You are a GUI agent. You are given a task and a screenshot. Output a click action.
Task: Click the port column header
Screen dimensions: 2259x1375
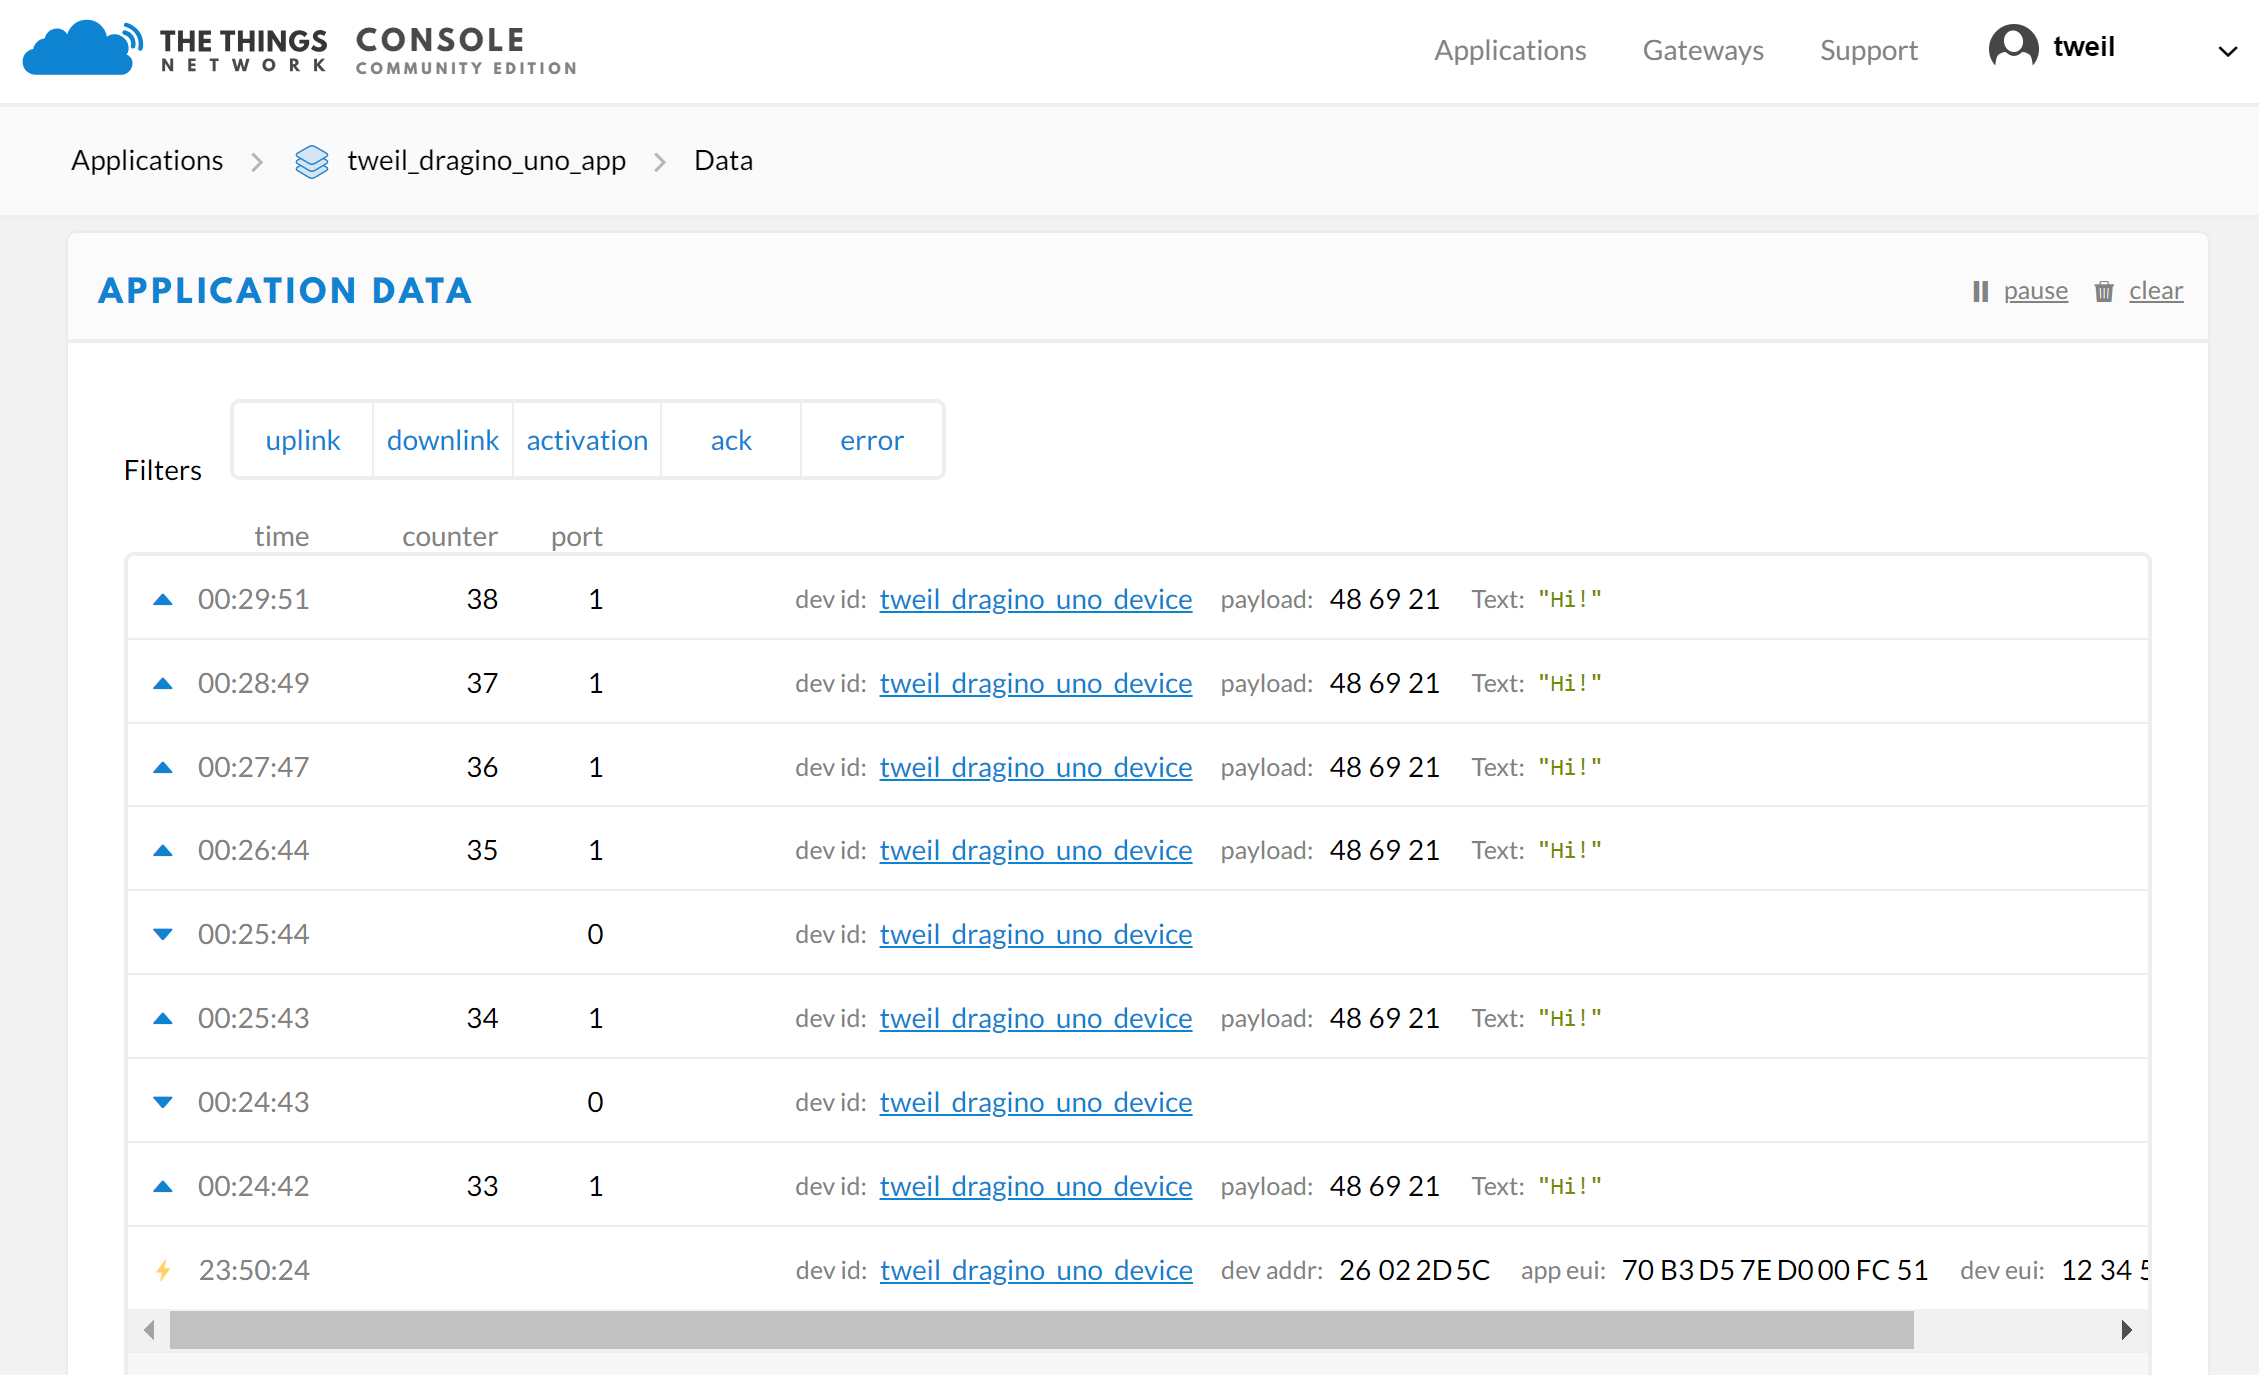tap(576, 537)
